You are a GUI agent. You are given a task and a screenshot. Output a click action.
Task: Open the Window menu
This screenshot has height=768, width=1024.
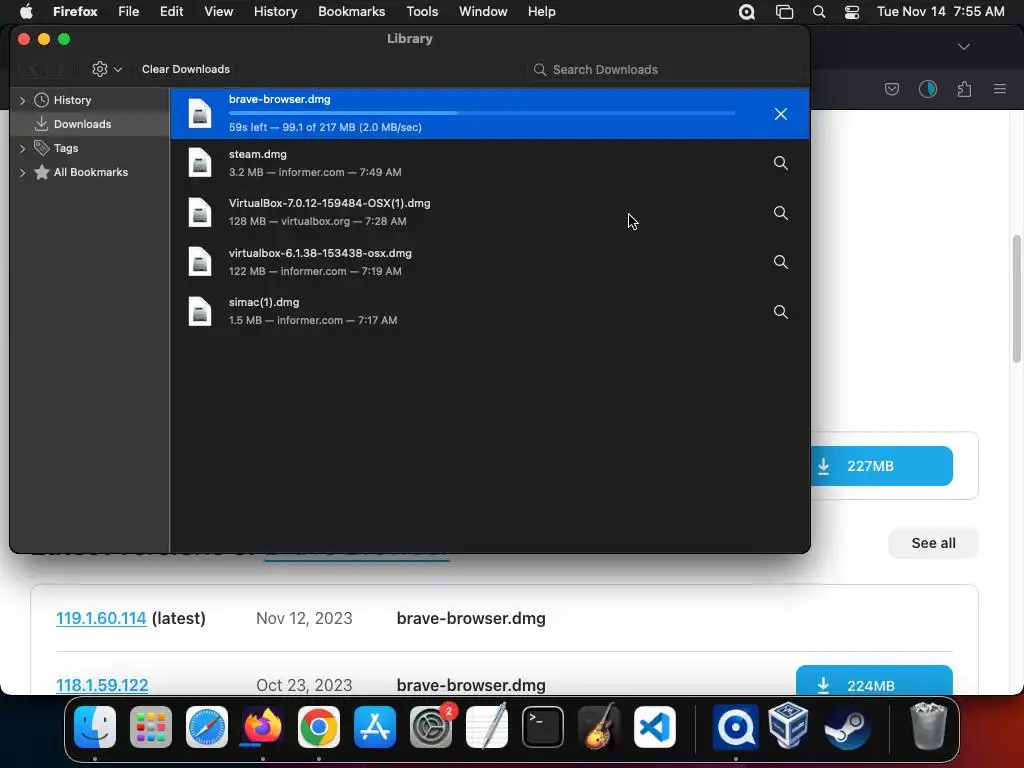[483, 12]
